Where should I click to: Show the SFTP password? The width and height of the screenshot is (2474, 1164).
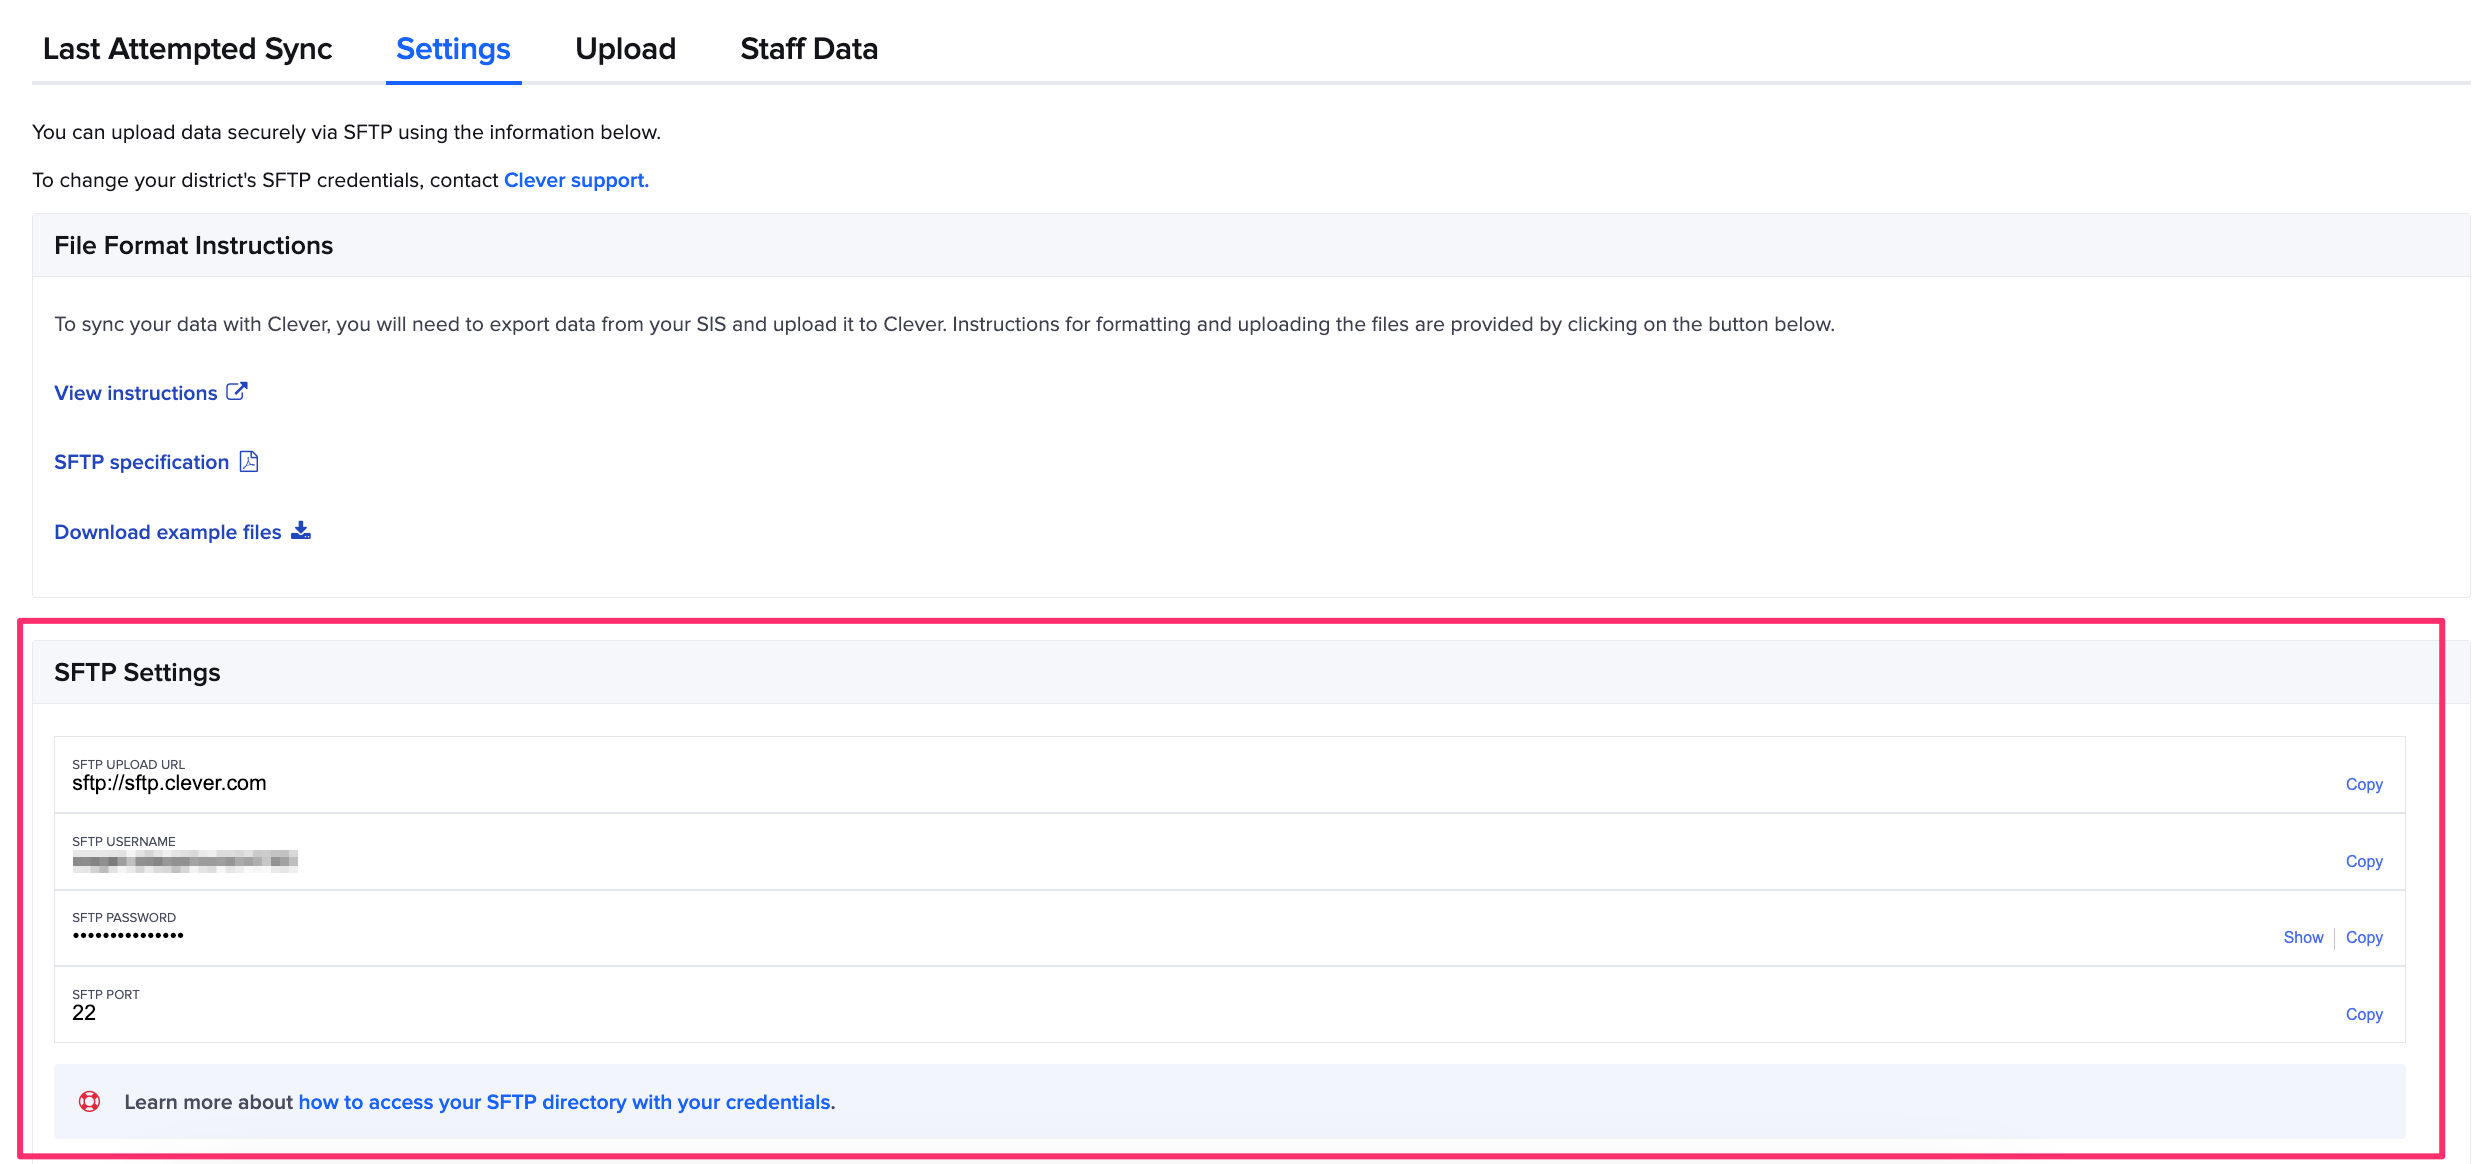tap(2303, 937)
